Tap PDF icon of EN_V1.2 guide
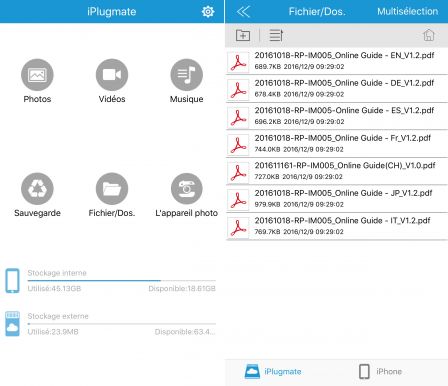This screenshot has height=386, width=448. pyautogui.click(x=238, y=62)
